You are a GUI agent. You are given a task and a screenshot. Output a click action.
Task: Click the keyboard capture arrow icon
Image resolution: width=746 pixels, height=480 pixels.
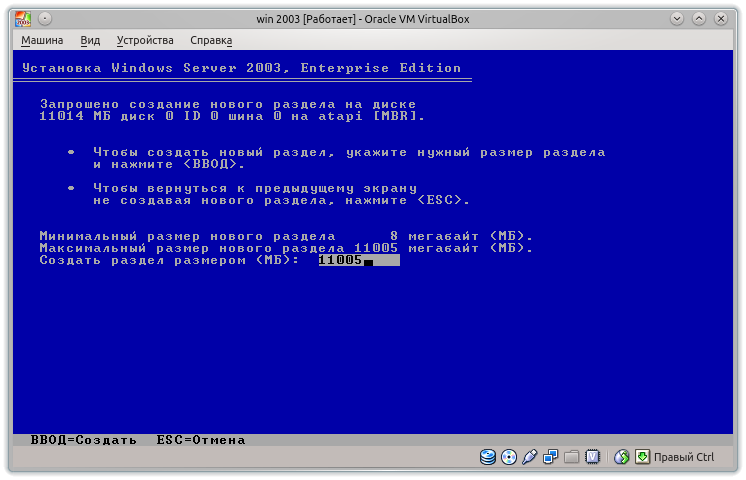(x=642, y=457)
